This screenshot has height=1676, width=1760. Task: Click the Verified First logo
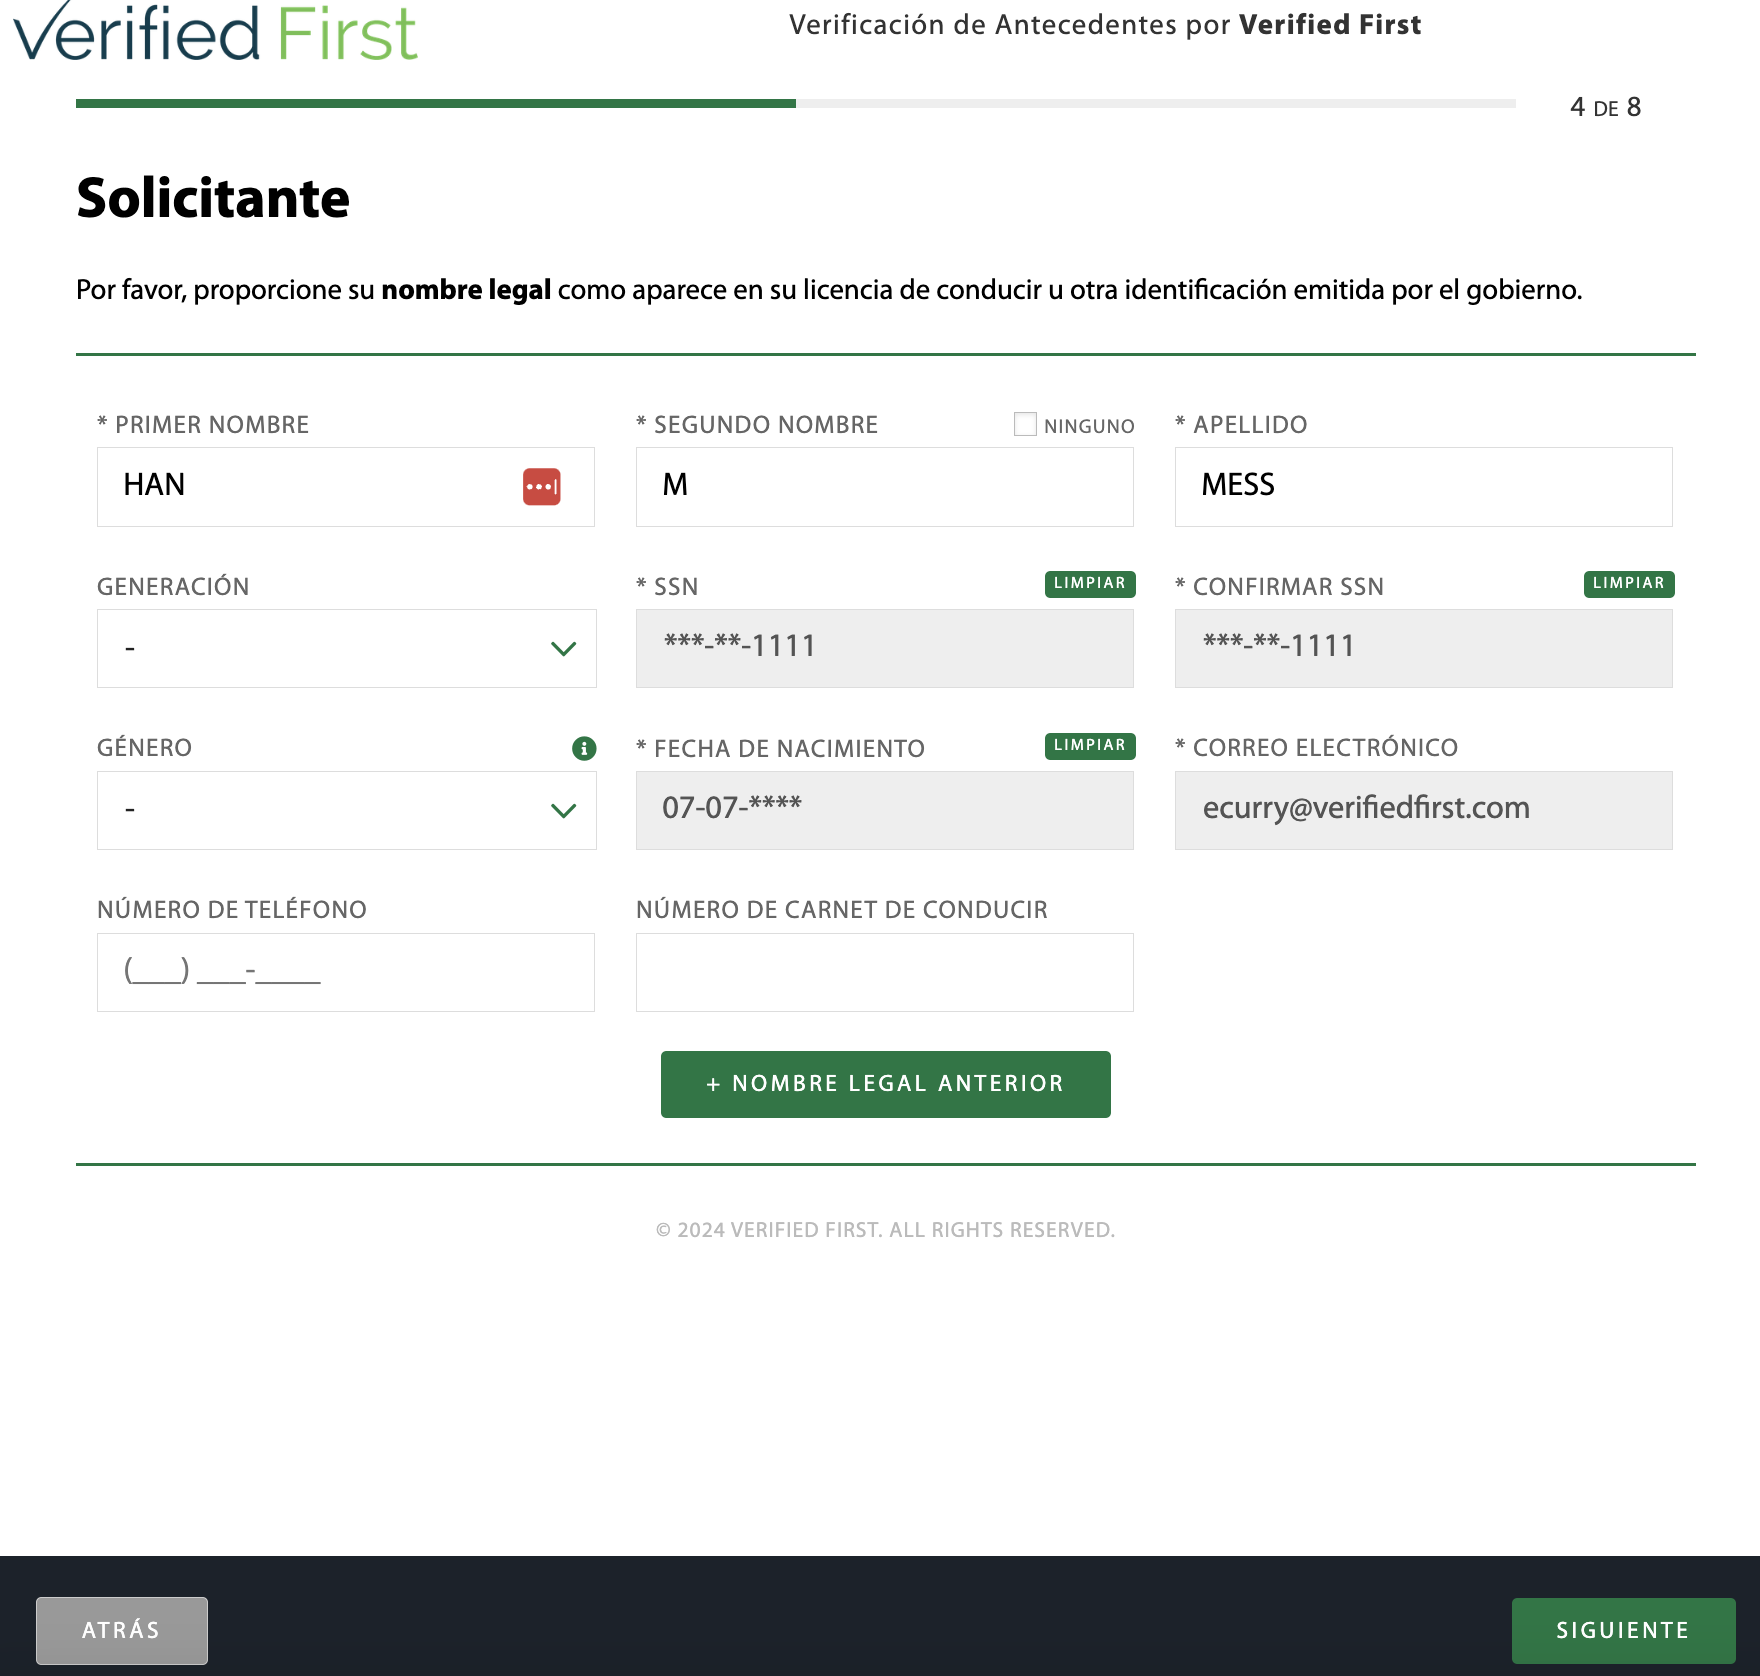coord(215,34)
